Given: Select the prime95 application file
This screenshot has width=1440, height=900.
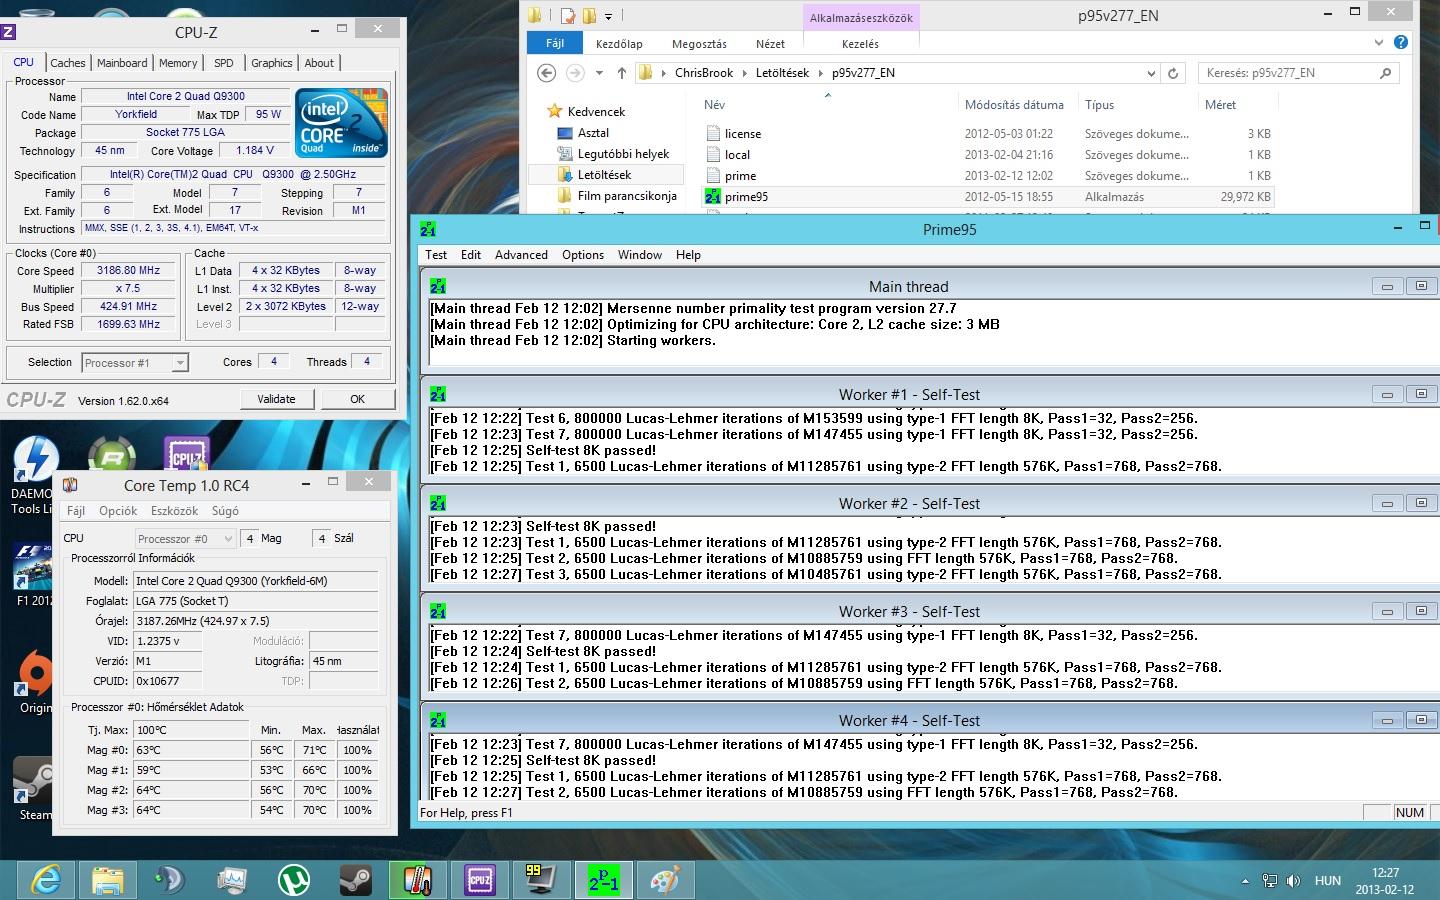Looking at the screenshot, I should (746, 197).
